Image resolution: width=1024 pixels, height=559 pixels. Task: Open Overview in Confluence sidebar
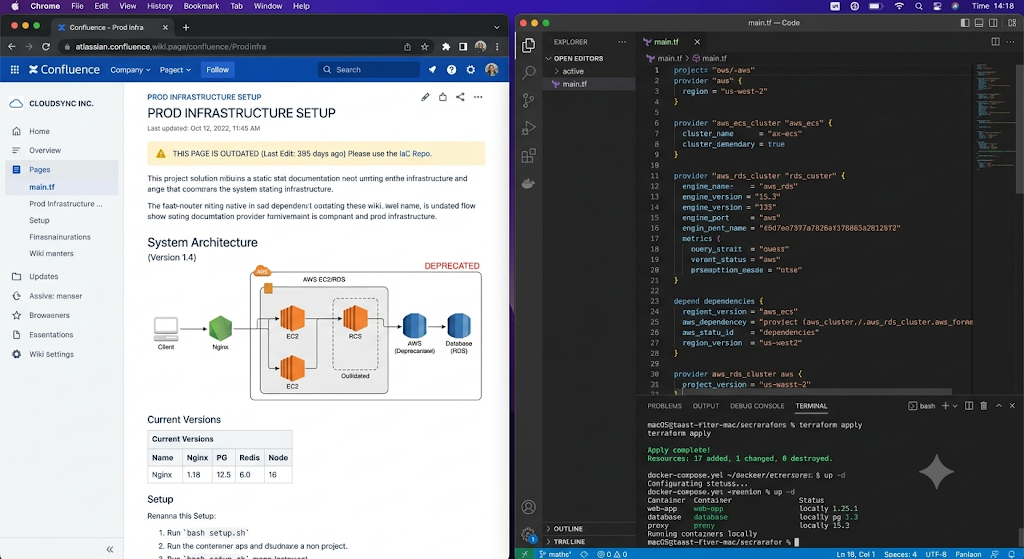pyautogui.click(x=44, y=150)
